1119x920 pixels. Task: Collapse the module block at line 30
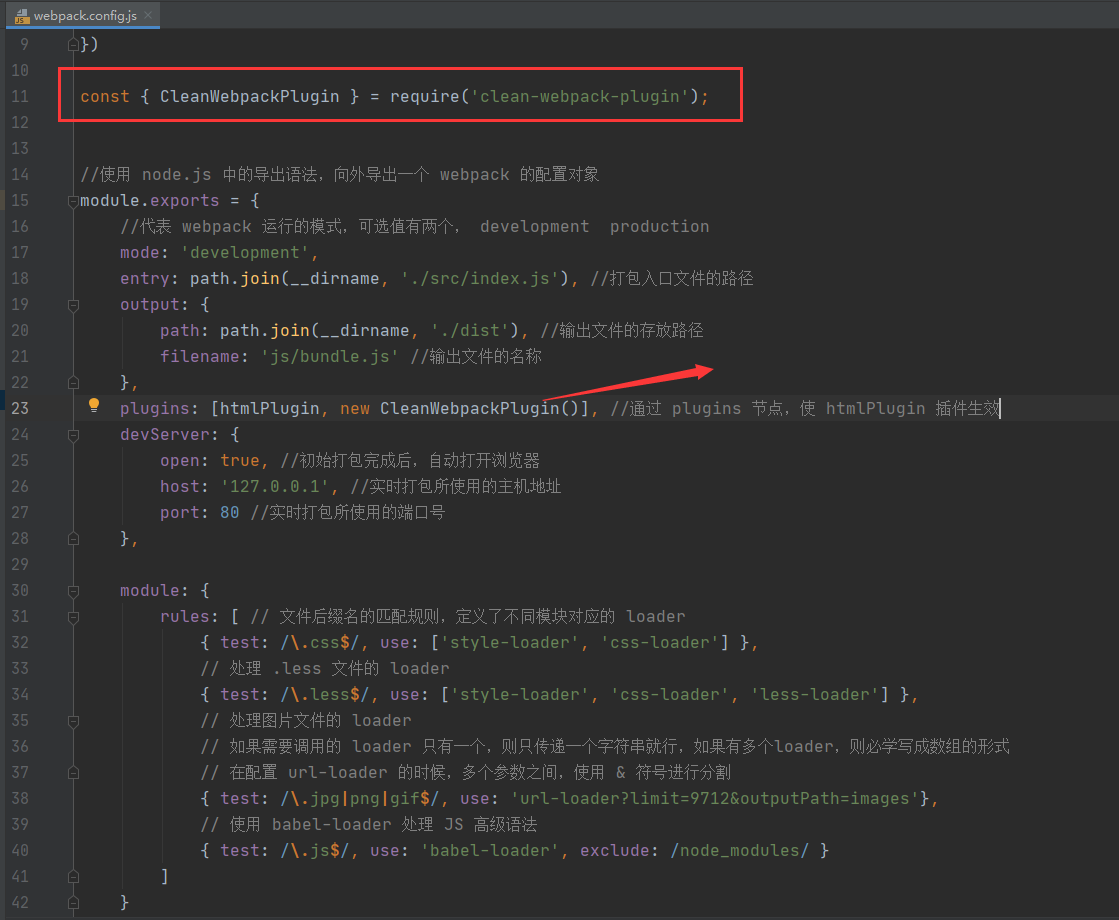pyautogui.click(x=73, y=591)
